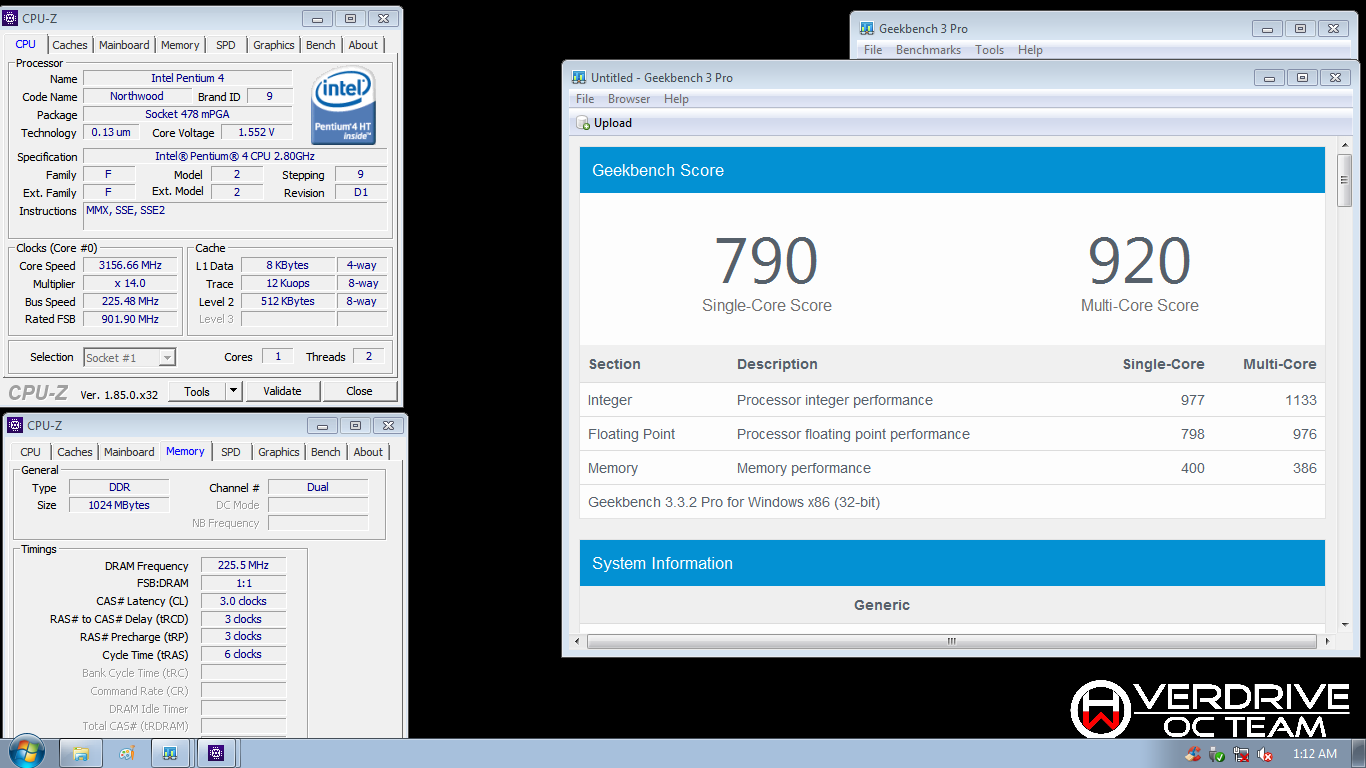This screenshot has height=768, width=1366.
Task: Click the horizontal scrollbar left arrow
Action: 577,640
